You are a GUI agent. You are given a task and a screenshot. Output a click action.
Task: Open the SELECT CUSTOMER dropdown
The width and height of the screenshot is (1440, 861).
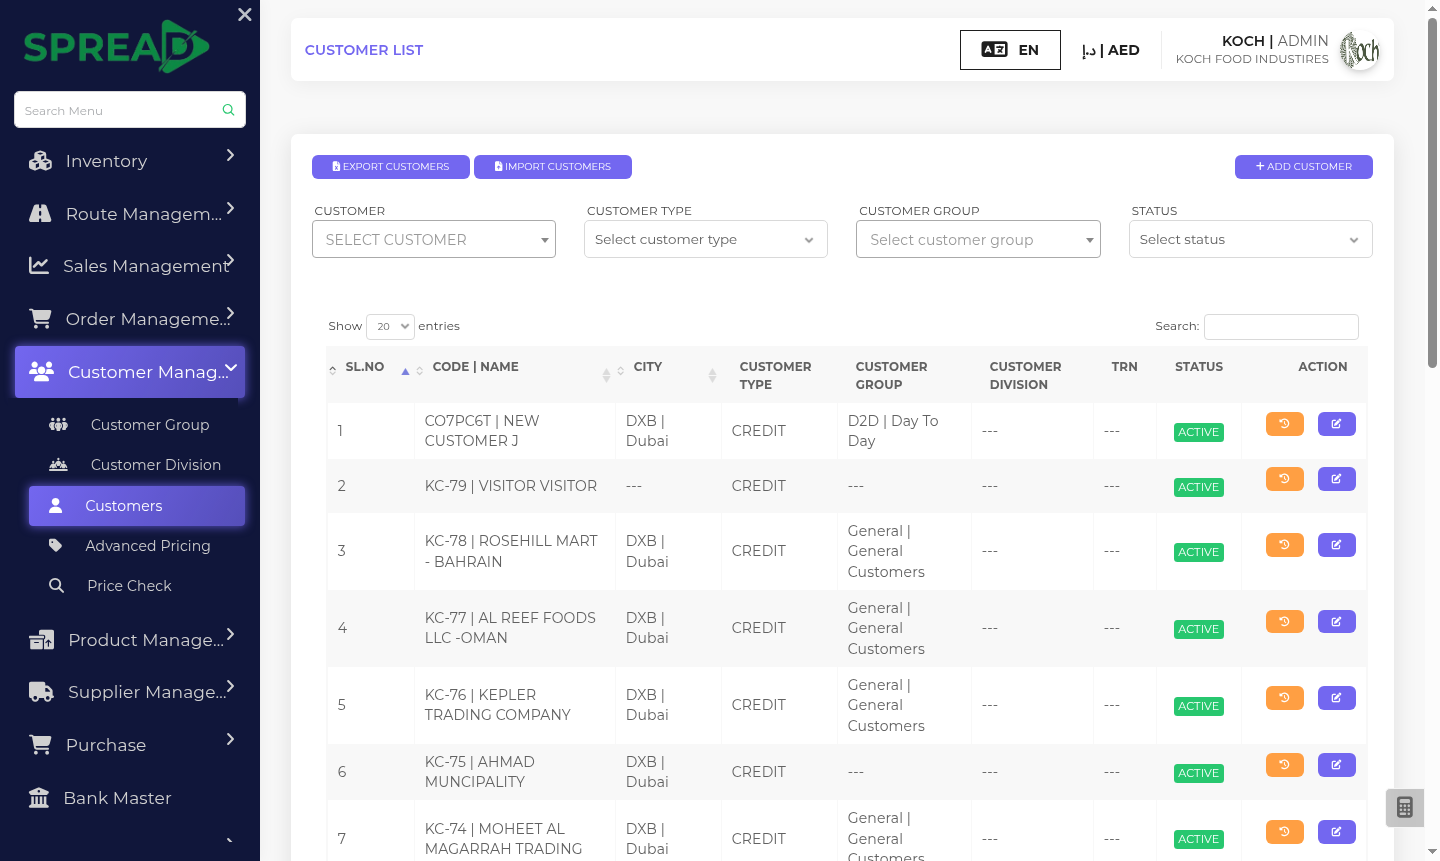[434, 239]
